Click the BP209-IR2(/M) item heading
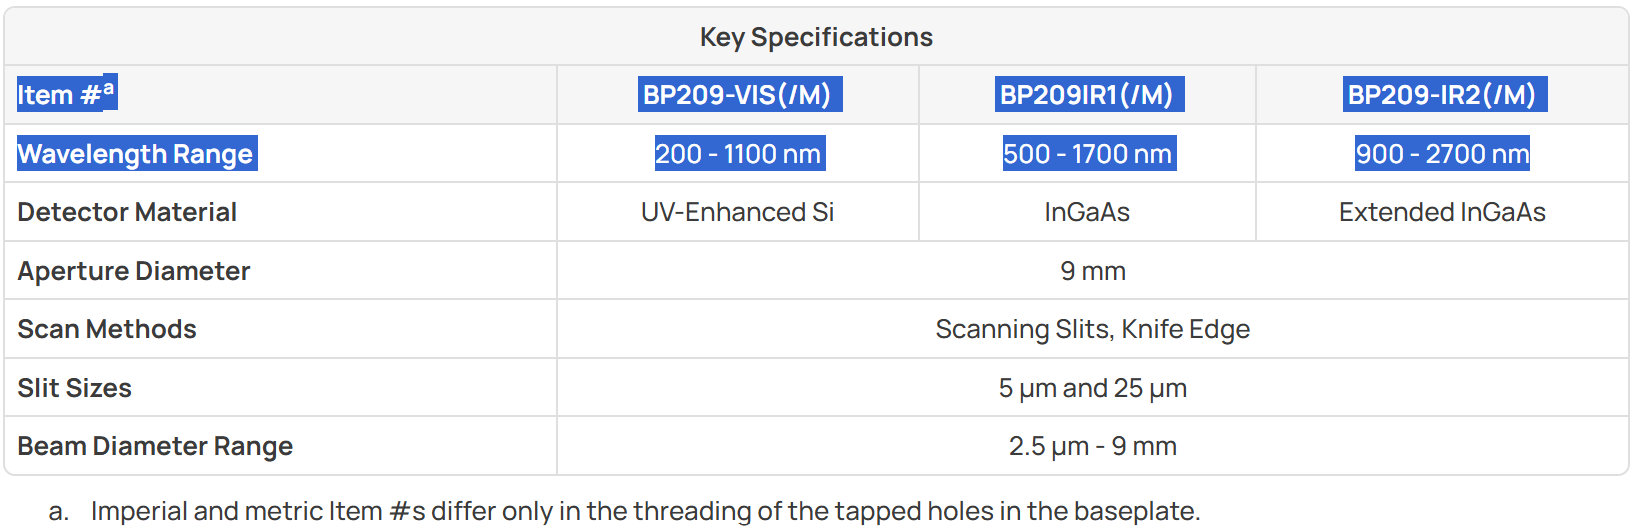 (x=1442, y=95)
